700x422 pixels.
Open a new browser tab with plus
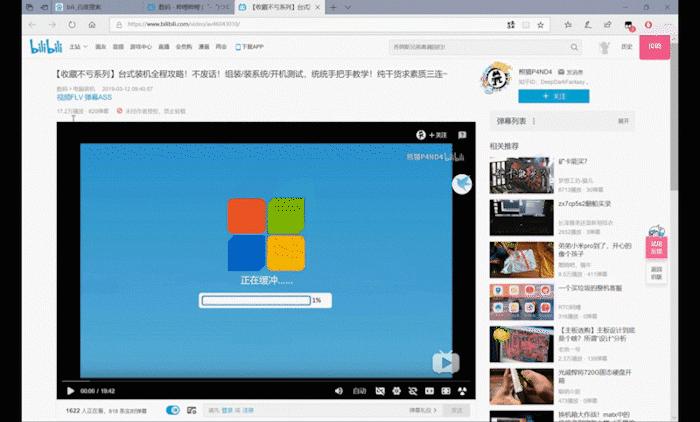333,7
